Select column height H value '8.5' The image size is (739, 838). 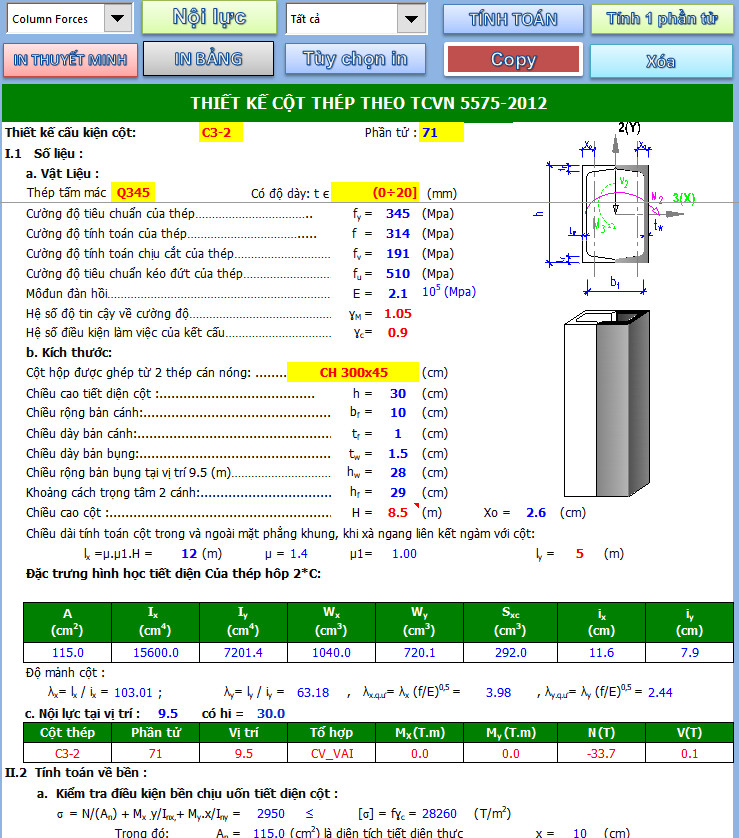pyautogui.click(x=398, y=513)
